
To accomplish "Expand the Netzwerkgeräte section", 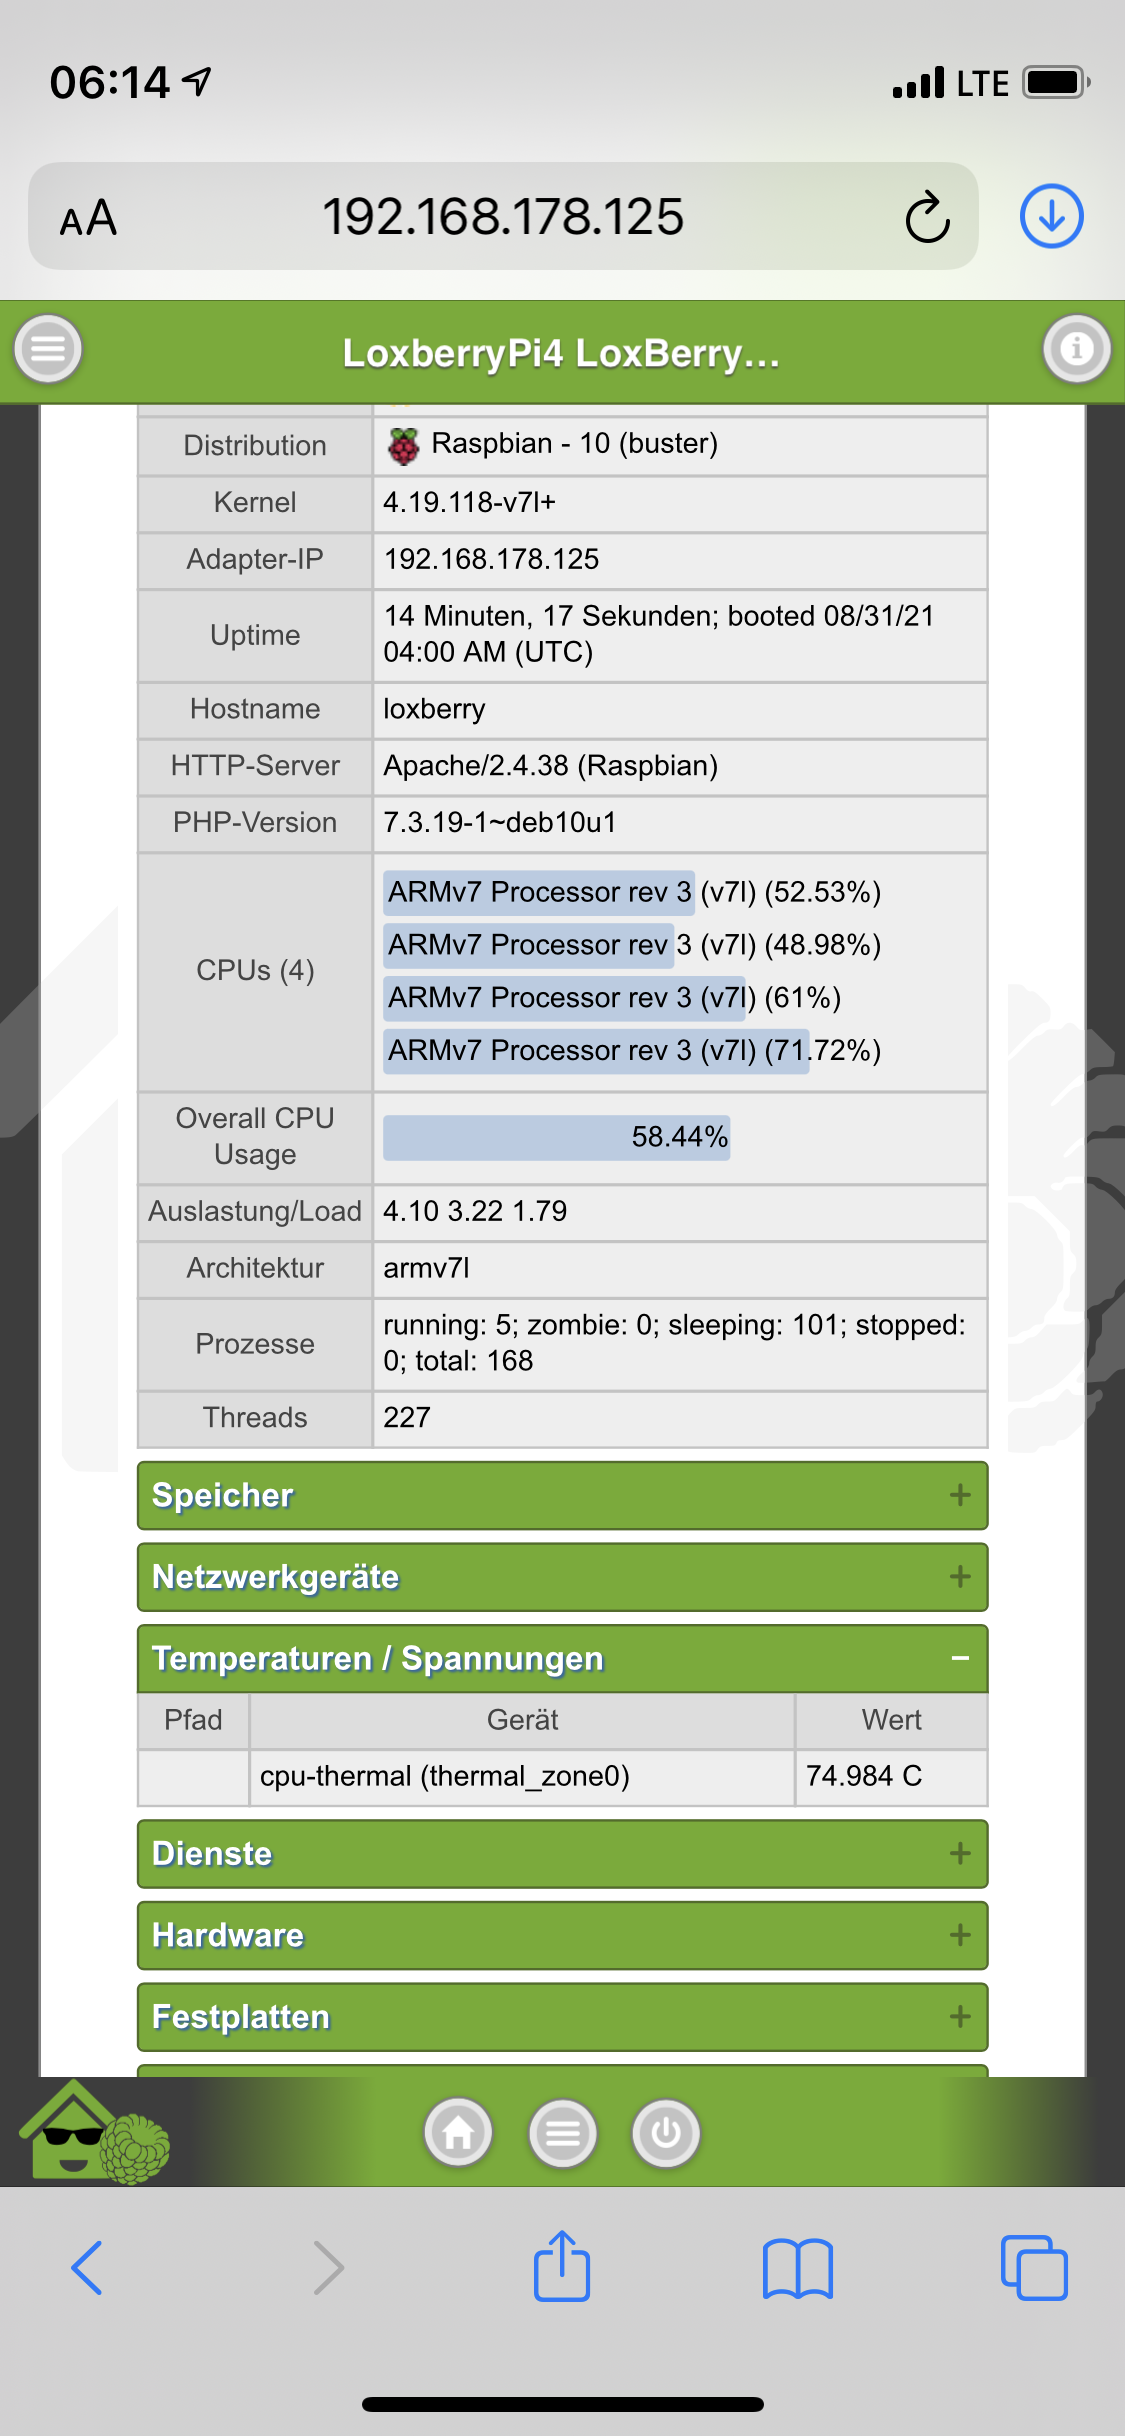I will [x=562, y=1577].
